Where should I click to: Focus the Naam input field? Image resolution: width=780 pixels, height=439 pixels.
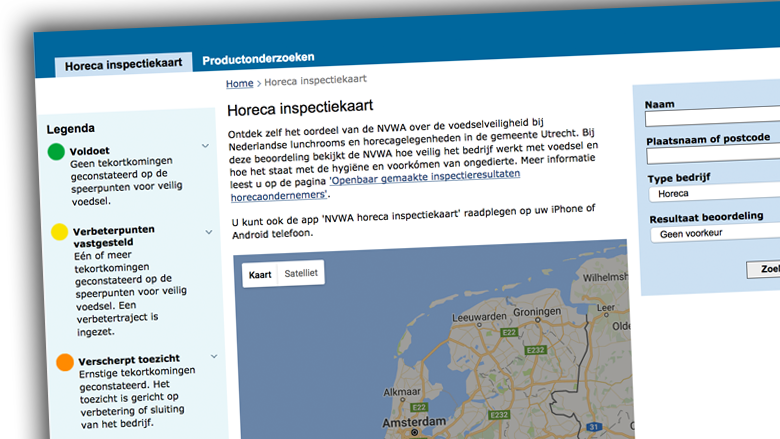pyautogui.click(x=712, y=116)
